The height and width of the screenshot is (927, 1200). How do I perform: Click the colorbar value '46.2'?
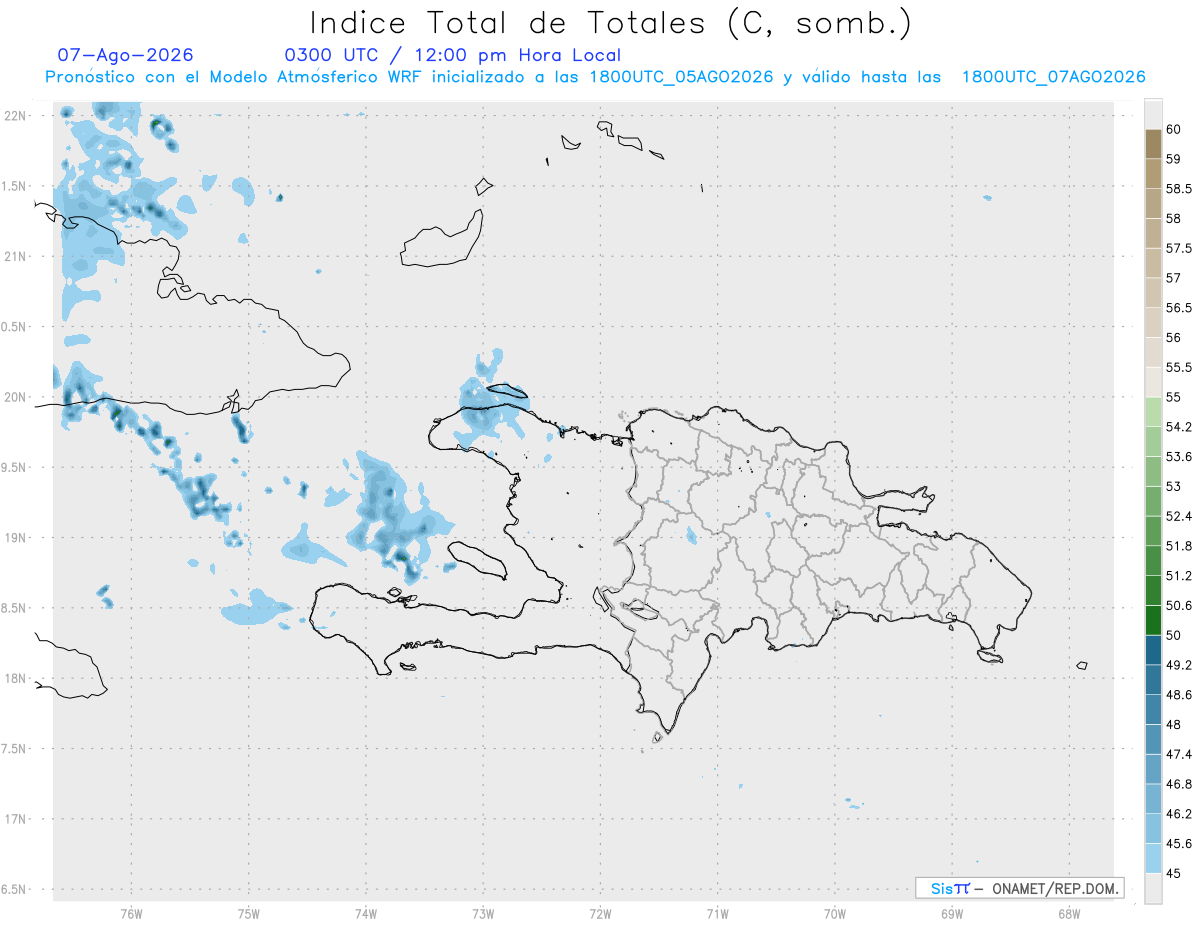(x=1178, y=814)
